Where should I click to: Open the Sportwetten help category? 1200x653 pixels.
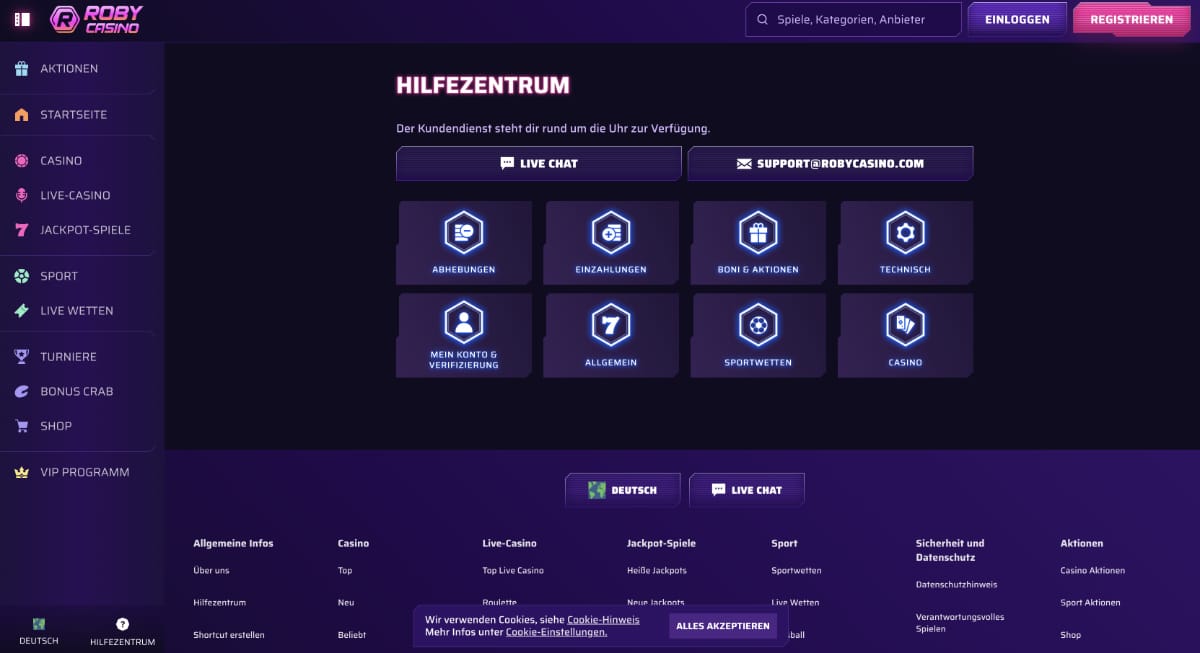(x=758, y=335)
